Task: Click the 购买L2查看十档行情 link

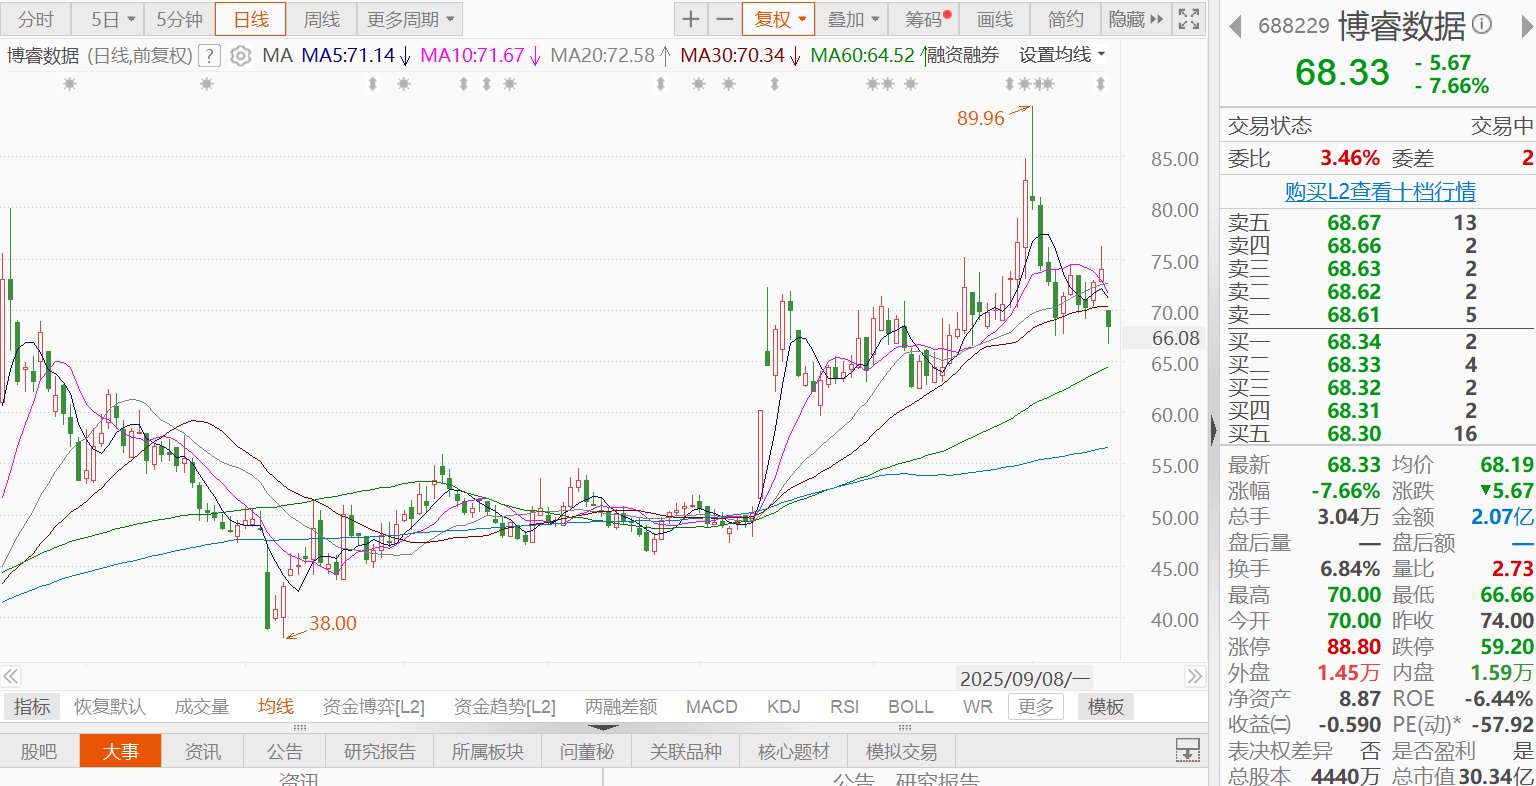Action: tap(1380, 191)
